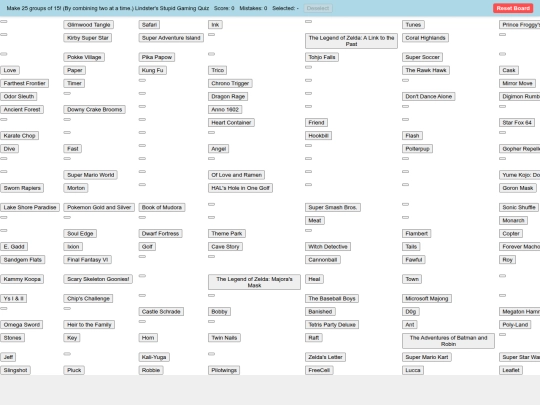Select the Ancient Forest tile
The height and width of the screenshot is (405, 540).
tap(22, 110)
